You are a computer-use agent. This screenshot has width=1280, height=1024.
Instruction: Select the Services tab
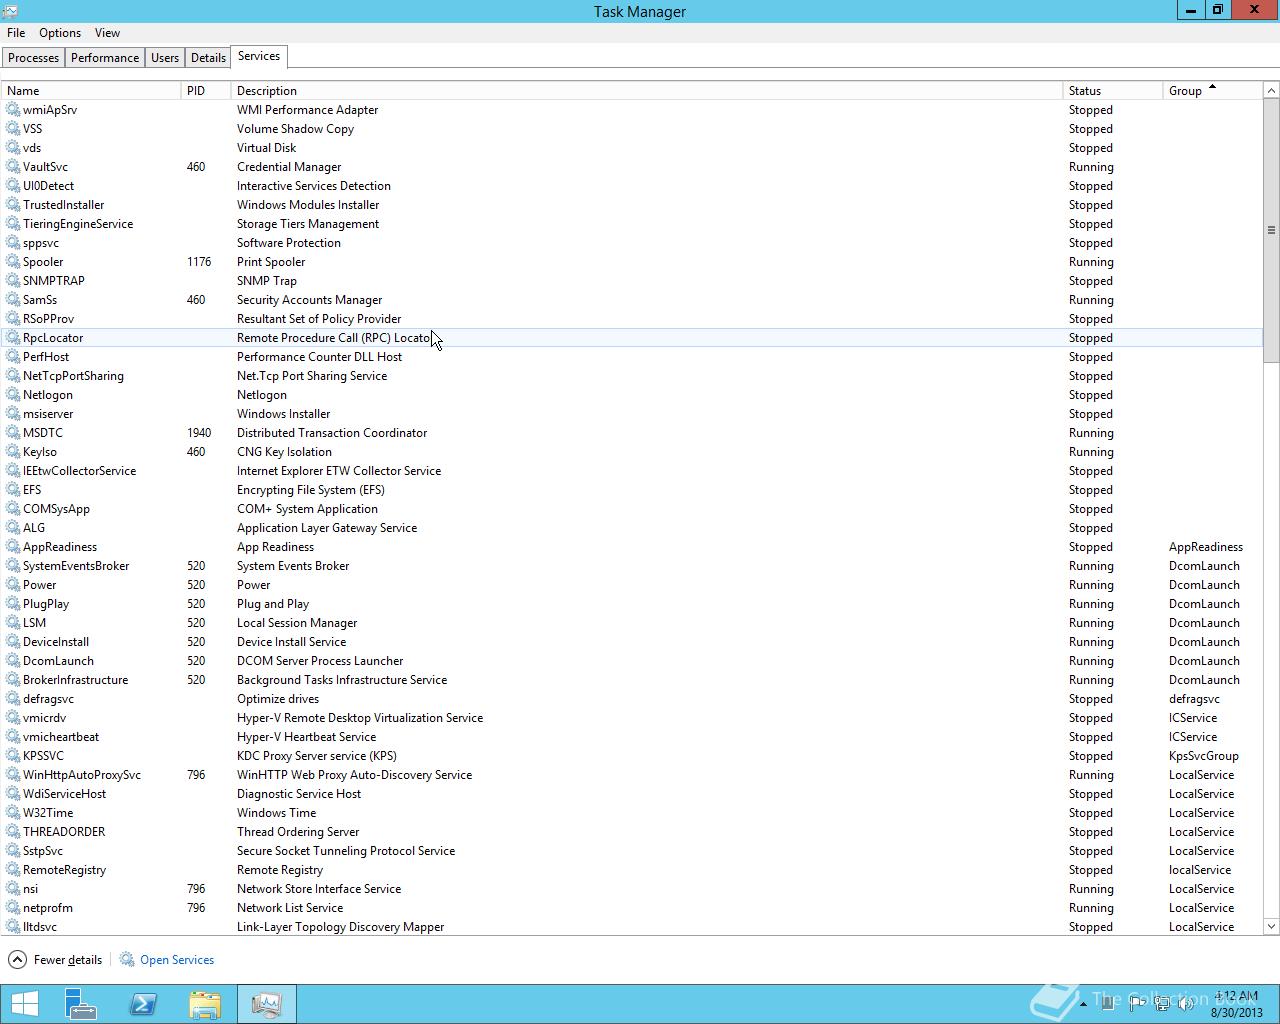259,57
